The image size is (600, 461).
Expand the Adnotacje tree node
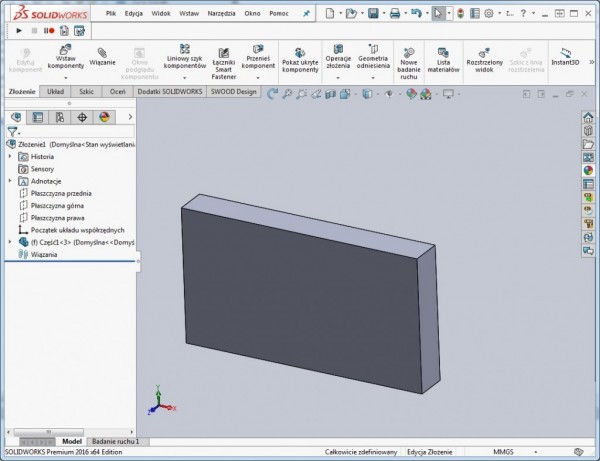10,181
